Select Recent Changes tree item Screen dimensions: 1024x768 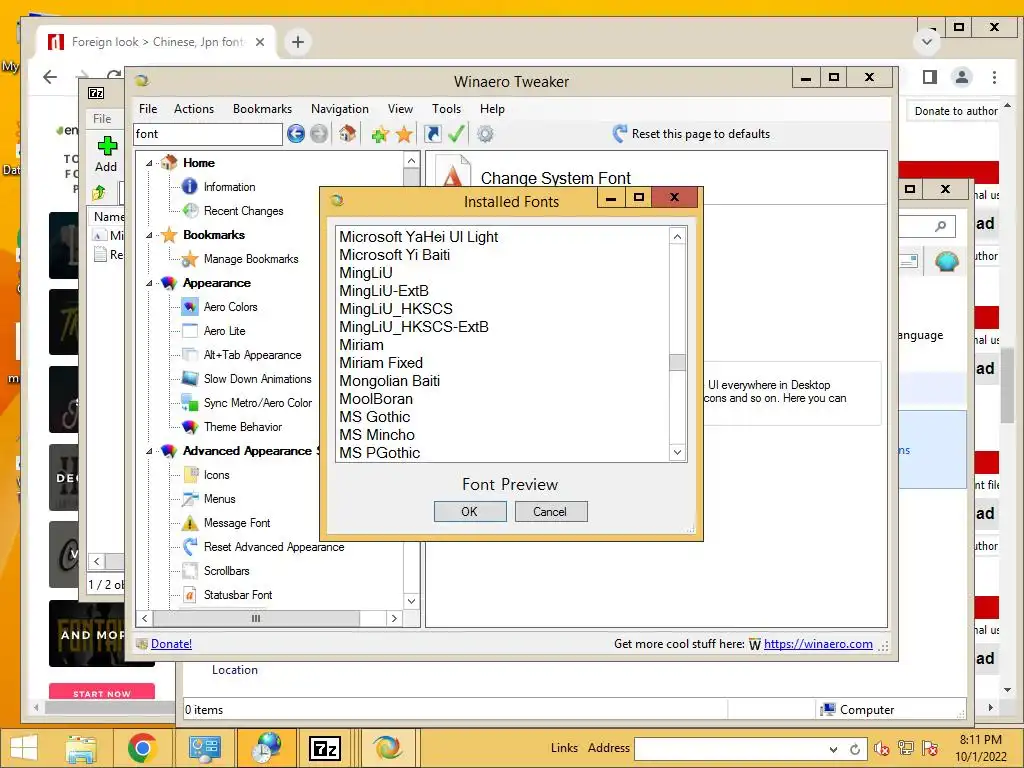243,211
